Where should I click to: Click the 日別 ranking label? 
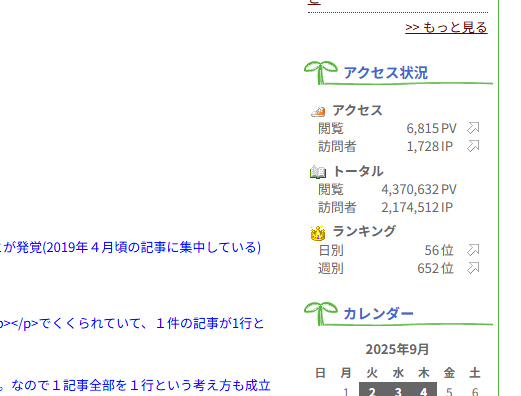pyautogui.click(x=331, y=250)
